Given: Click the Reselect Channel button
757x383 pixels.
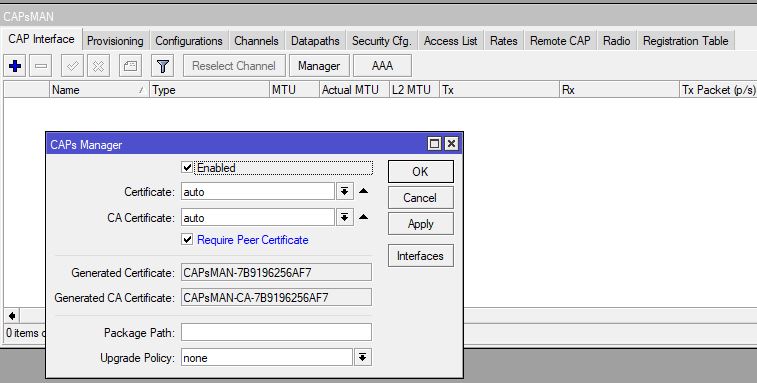Looking at the screenshot, I should (x=234, y=66).
